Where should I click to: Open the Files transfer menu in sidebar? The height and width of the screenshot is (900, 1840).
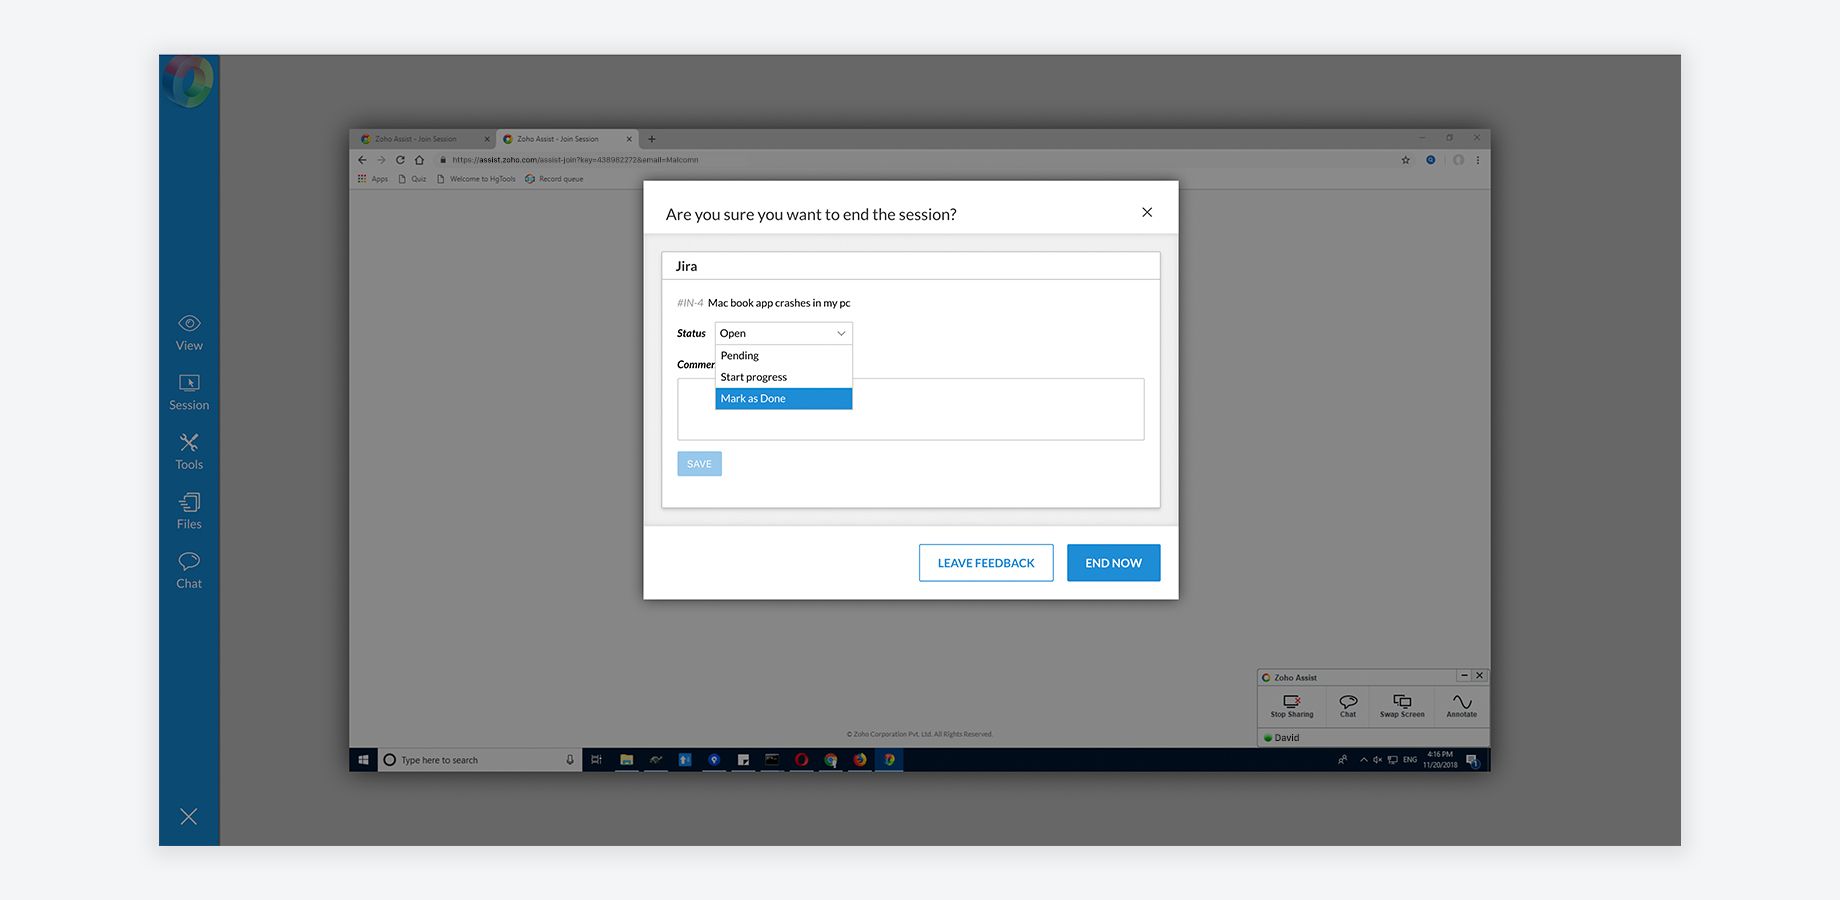pos(189,511)
